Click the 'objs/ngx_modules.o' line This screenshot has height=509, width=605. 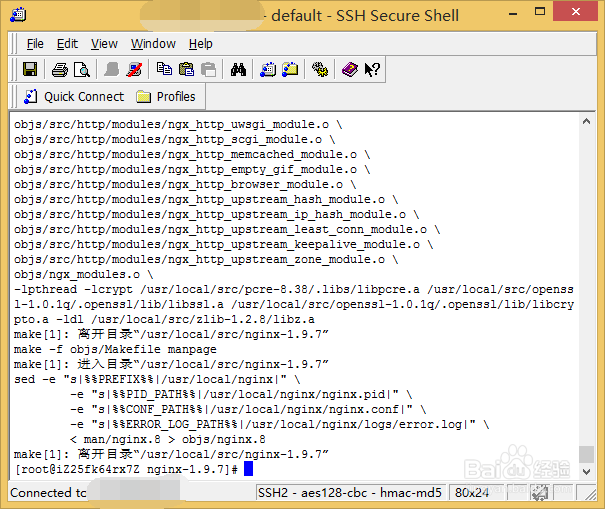click(x=84, y=274)
